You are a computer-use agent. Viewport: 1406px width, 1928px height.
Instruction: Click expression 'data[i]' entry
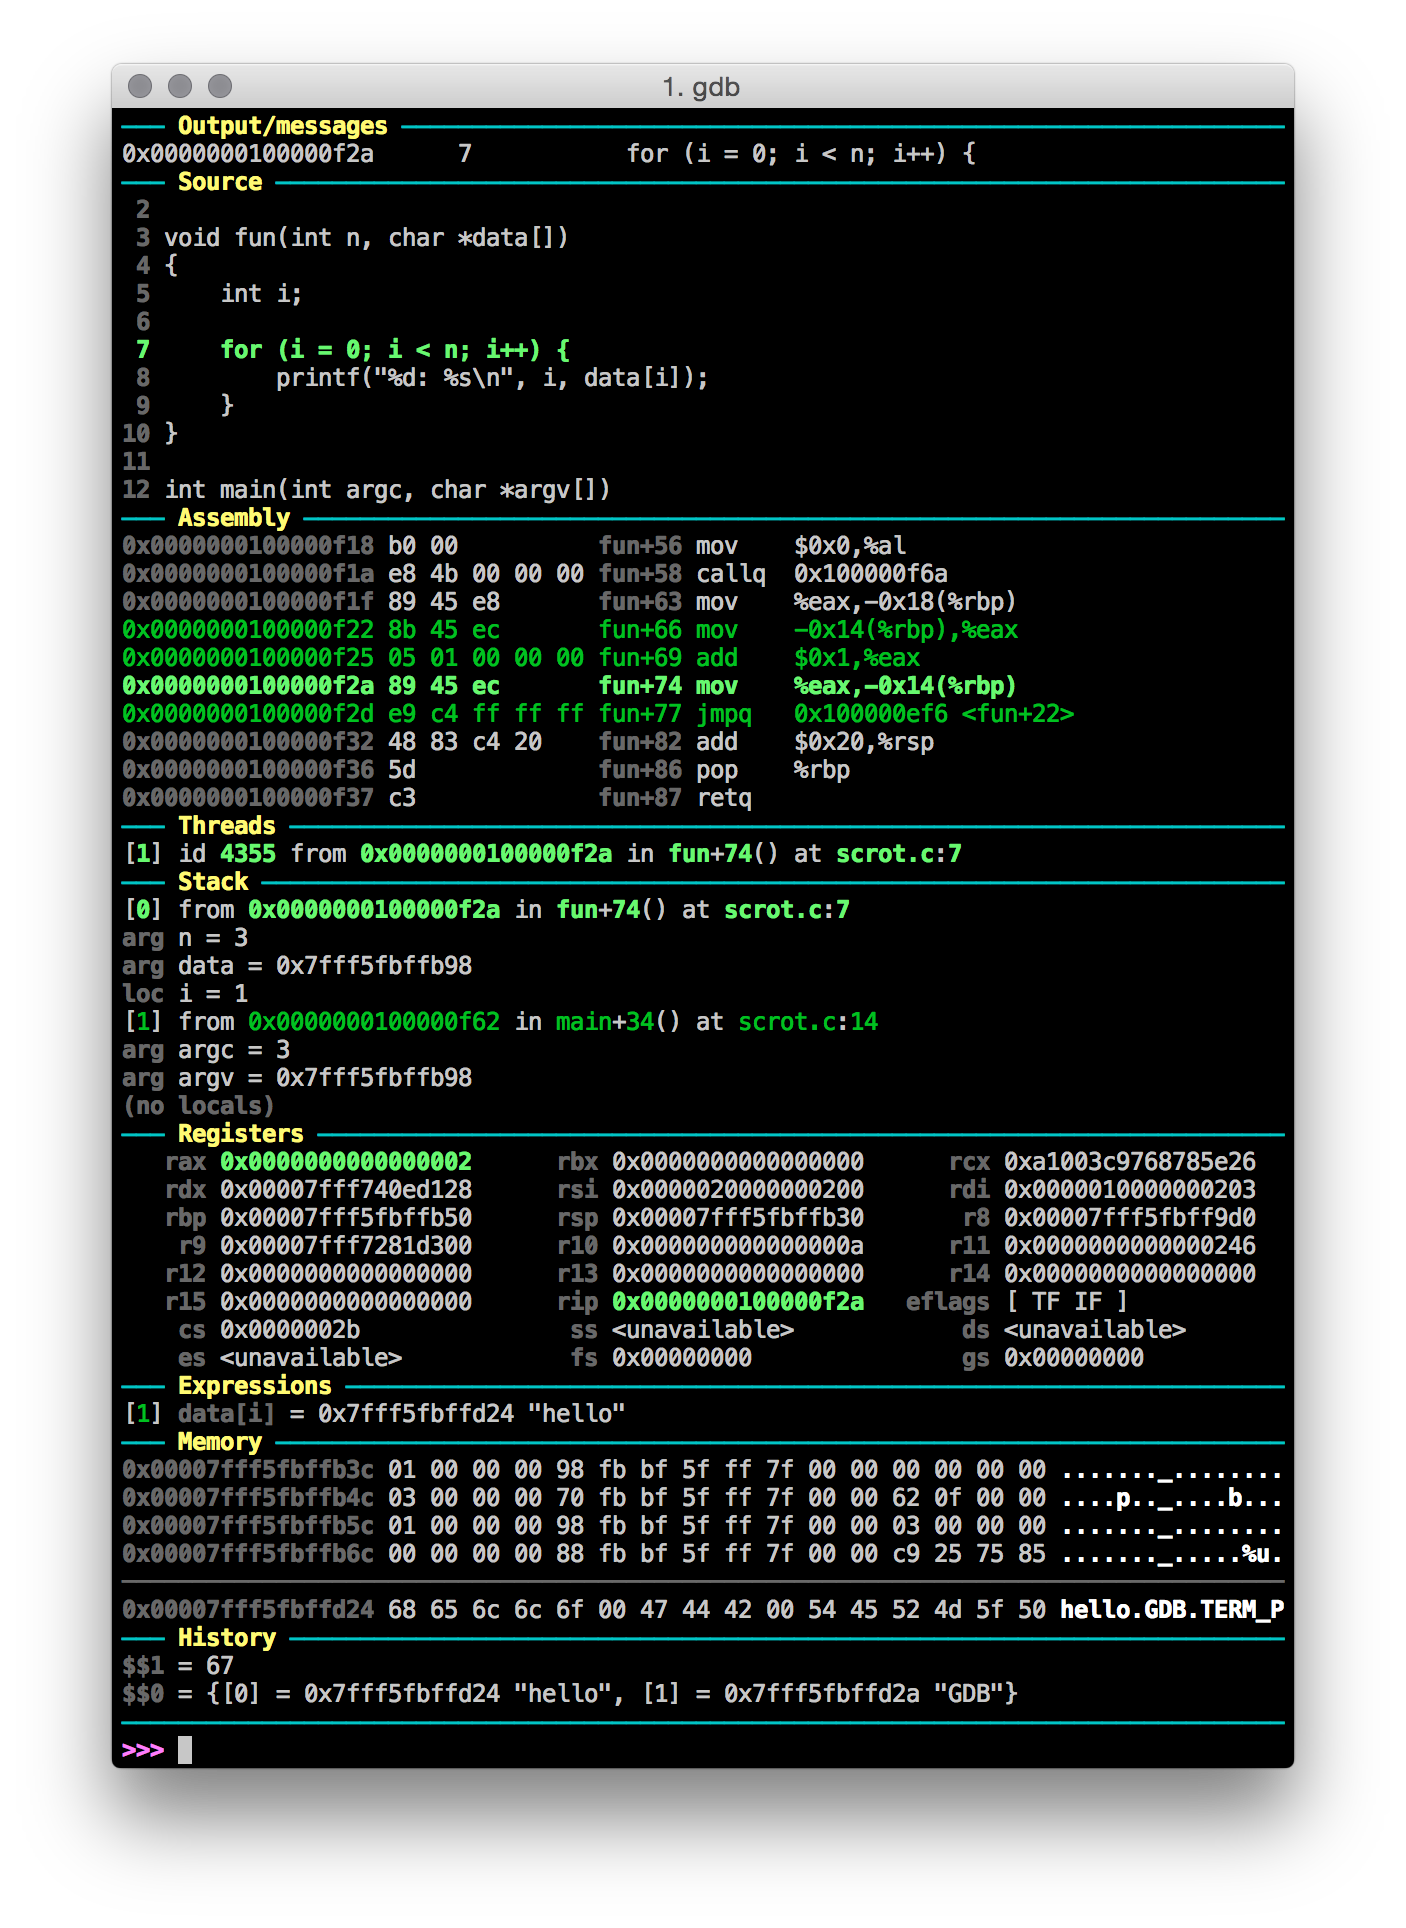point(374,1414)
